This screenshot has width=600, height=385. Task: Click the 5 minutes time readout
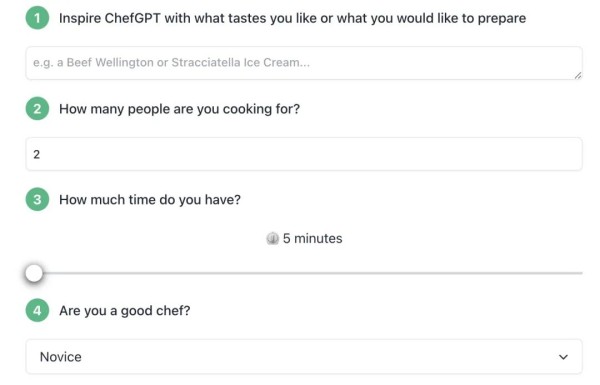click(313, 238)
